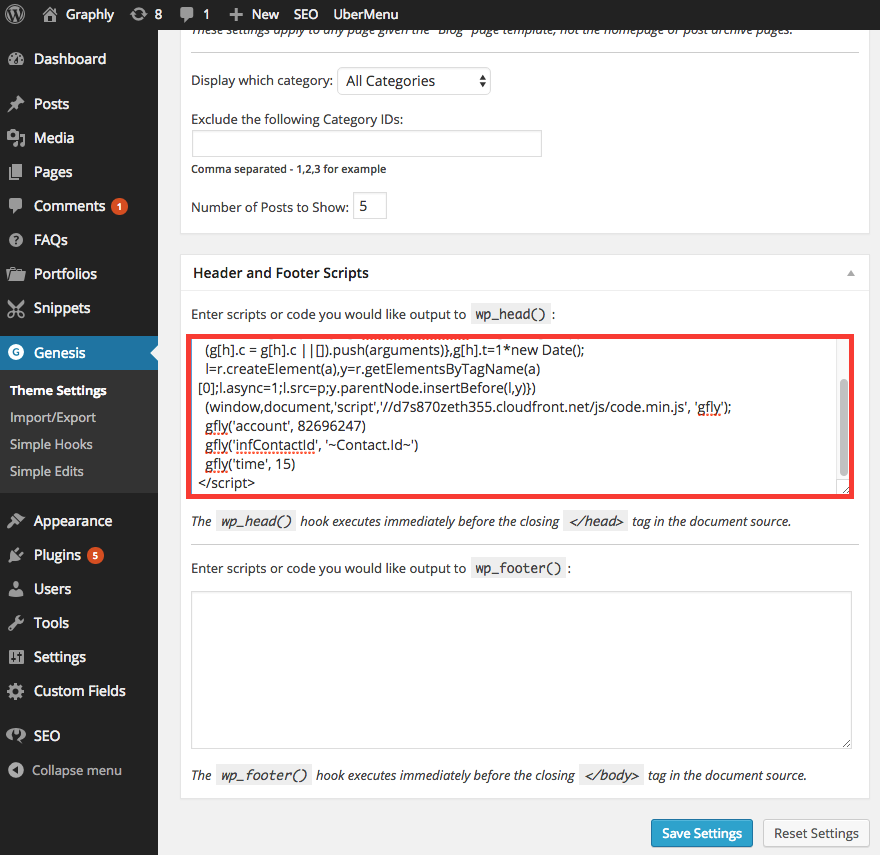Click the Dashboard gauge icon
The height and width of the screenshot is (855, 880).
[x=16, y=59]
